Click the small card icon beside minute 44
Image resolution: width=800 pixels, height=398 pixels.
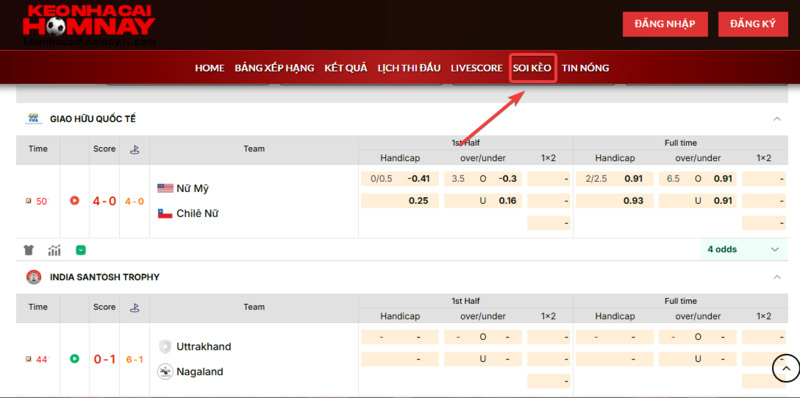tap(29, 359)
